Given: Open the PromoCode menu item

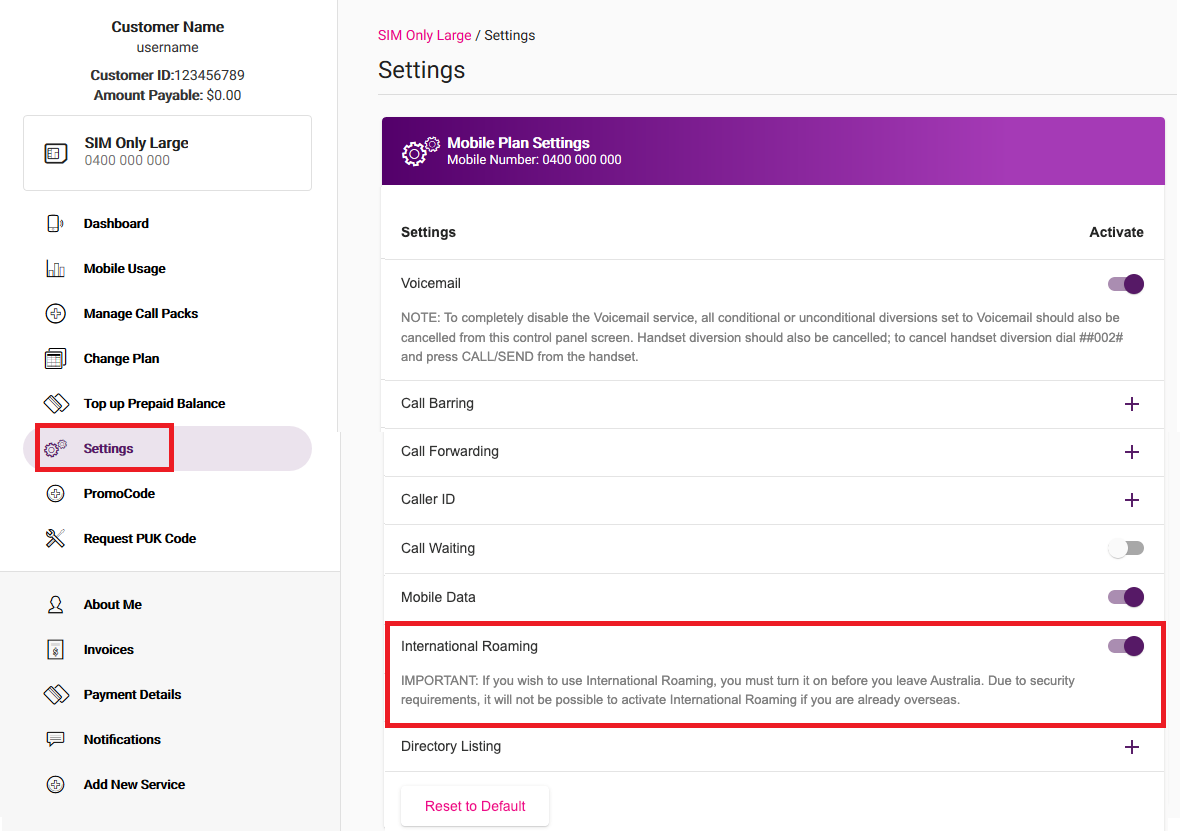Looking at the screenshot, I should pos(119,494).
